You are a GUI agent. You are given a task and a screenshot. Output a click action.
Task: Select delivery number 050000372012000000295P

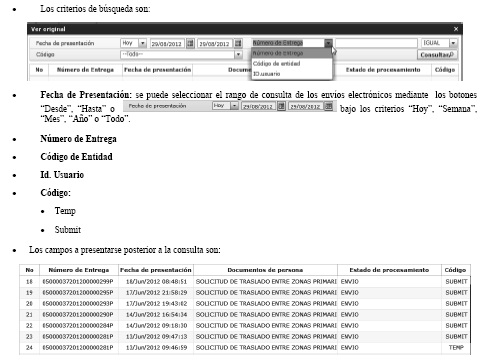point(78,293)
